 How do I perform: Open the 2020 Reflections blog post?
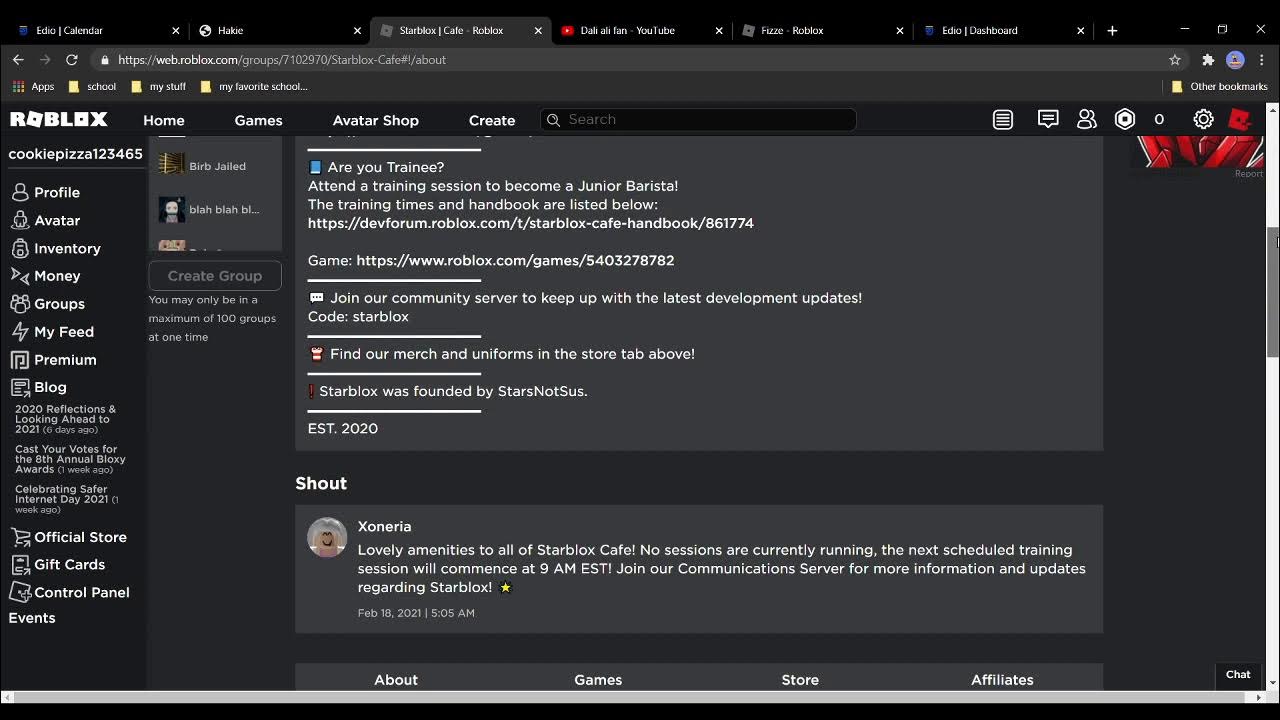(65, 419)
